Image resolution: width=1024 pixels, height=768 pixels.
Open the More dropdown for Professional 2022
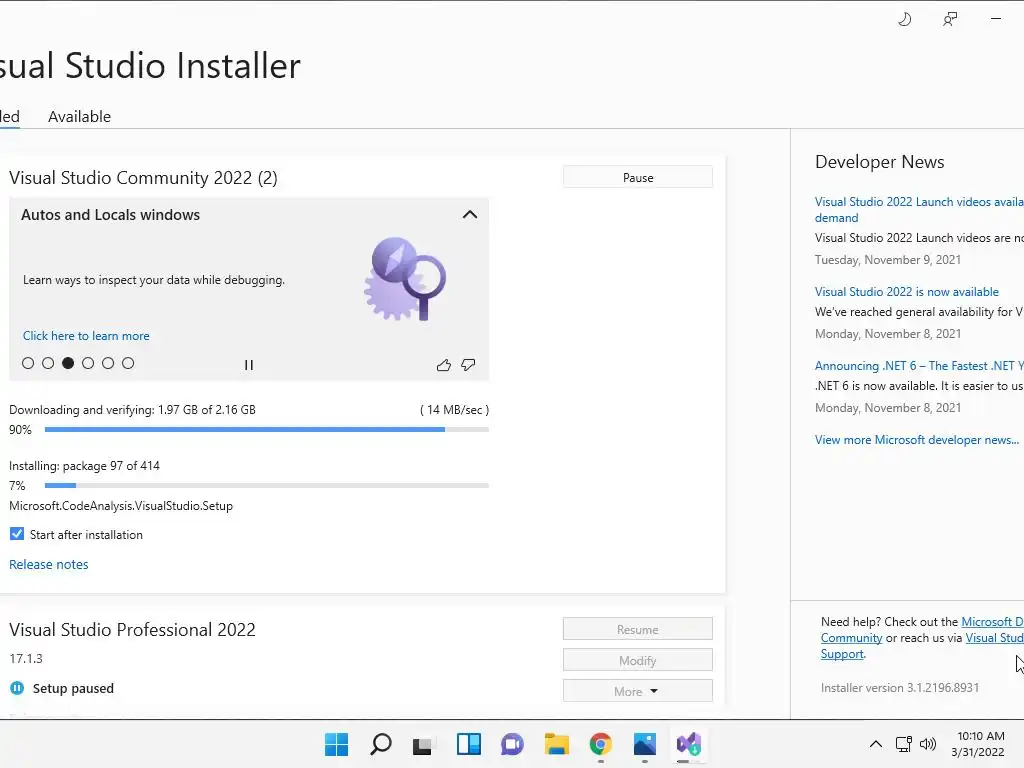[x=638, y=691]
